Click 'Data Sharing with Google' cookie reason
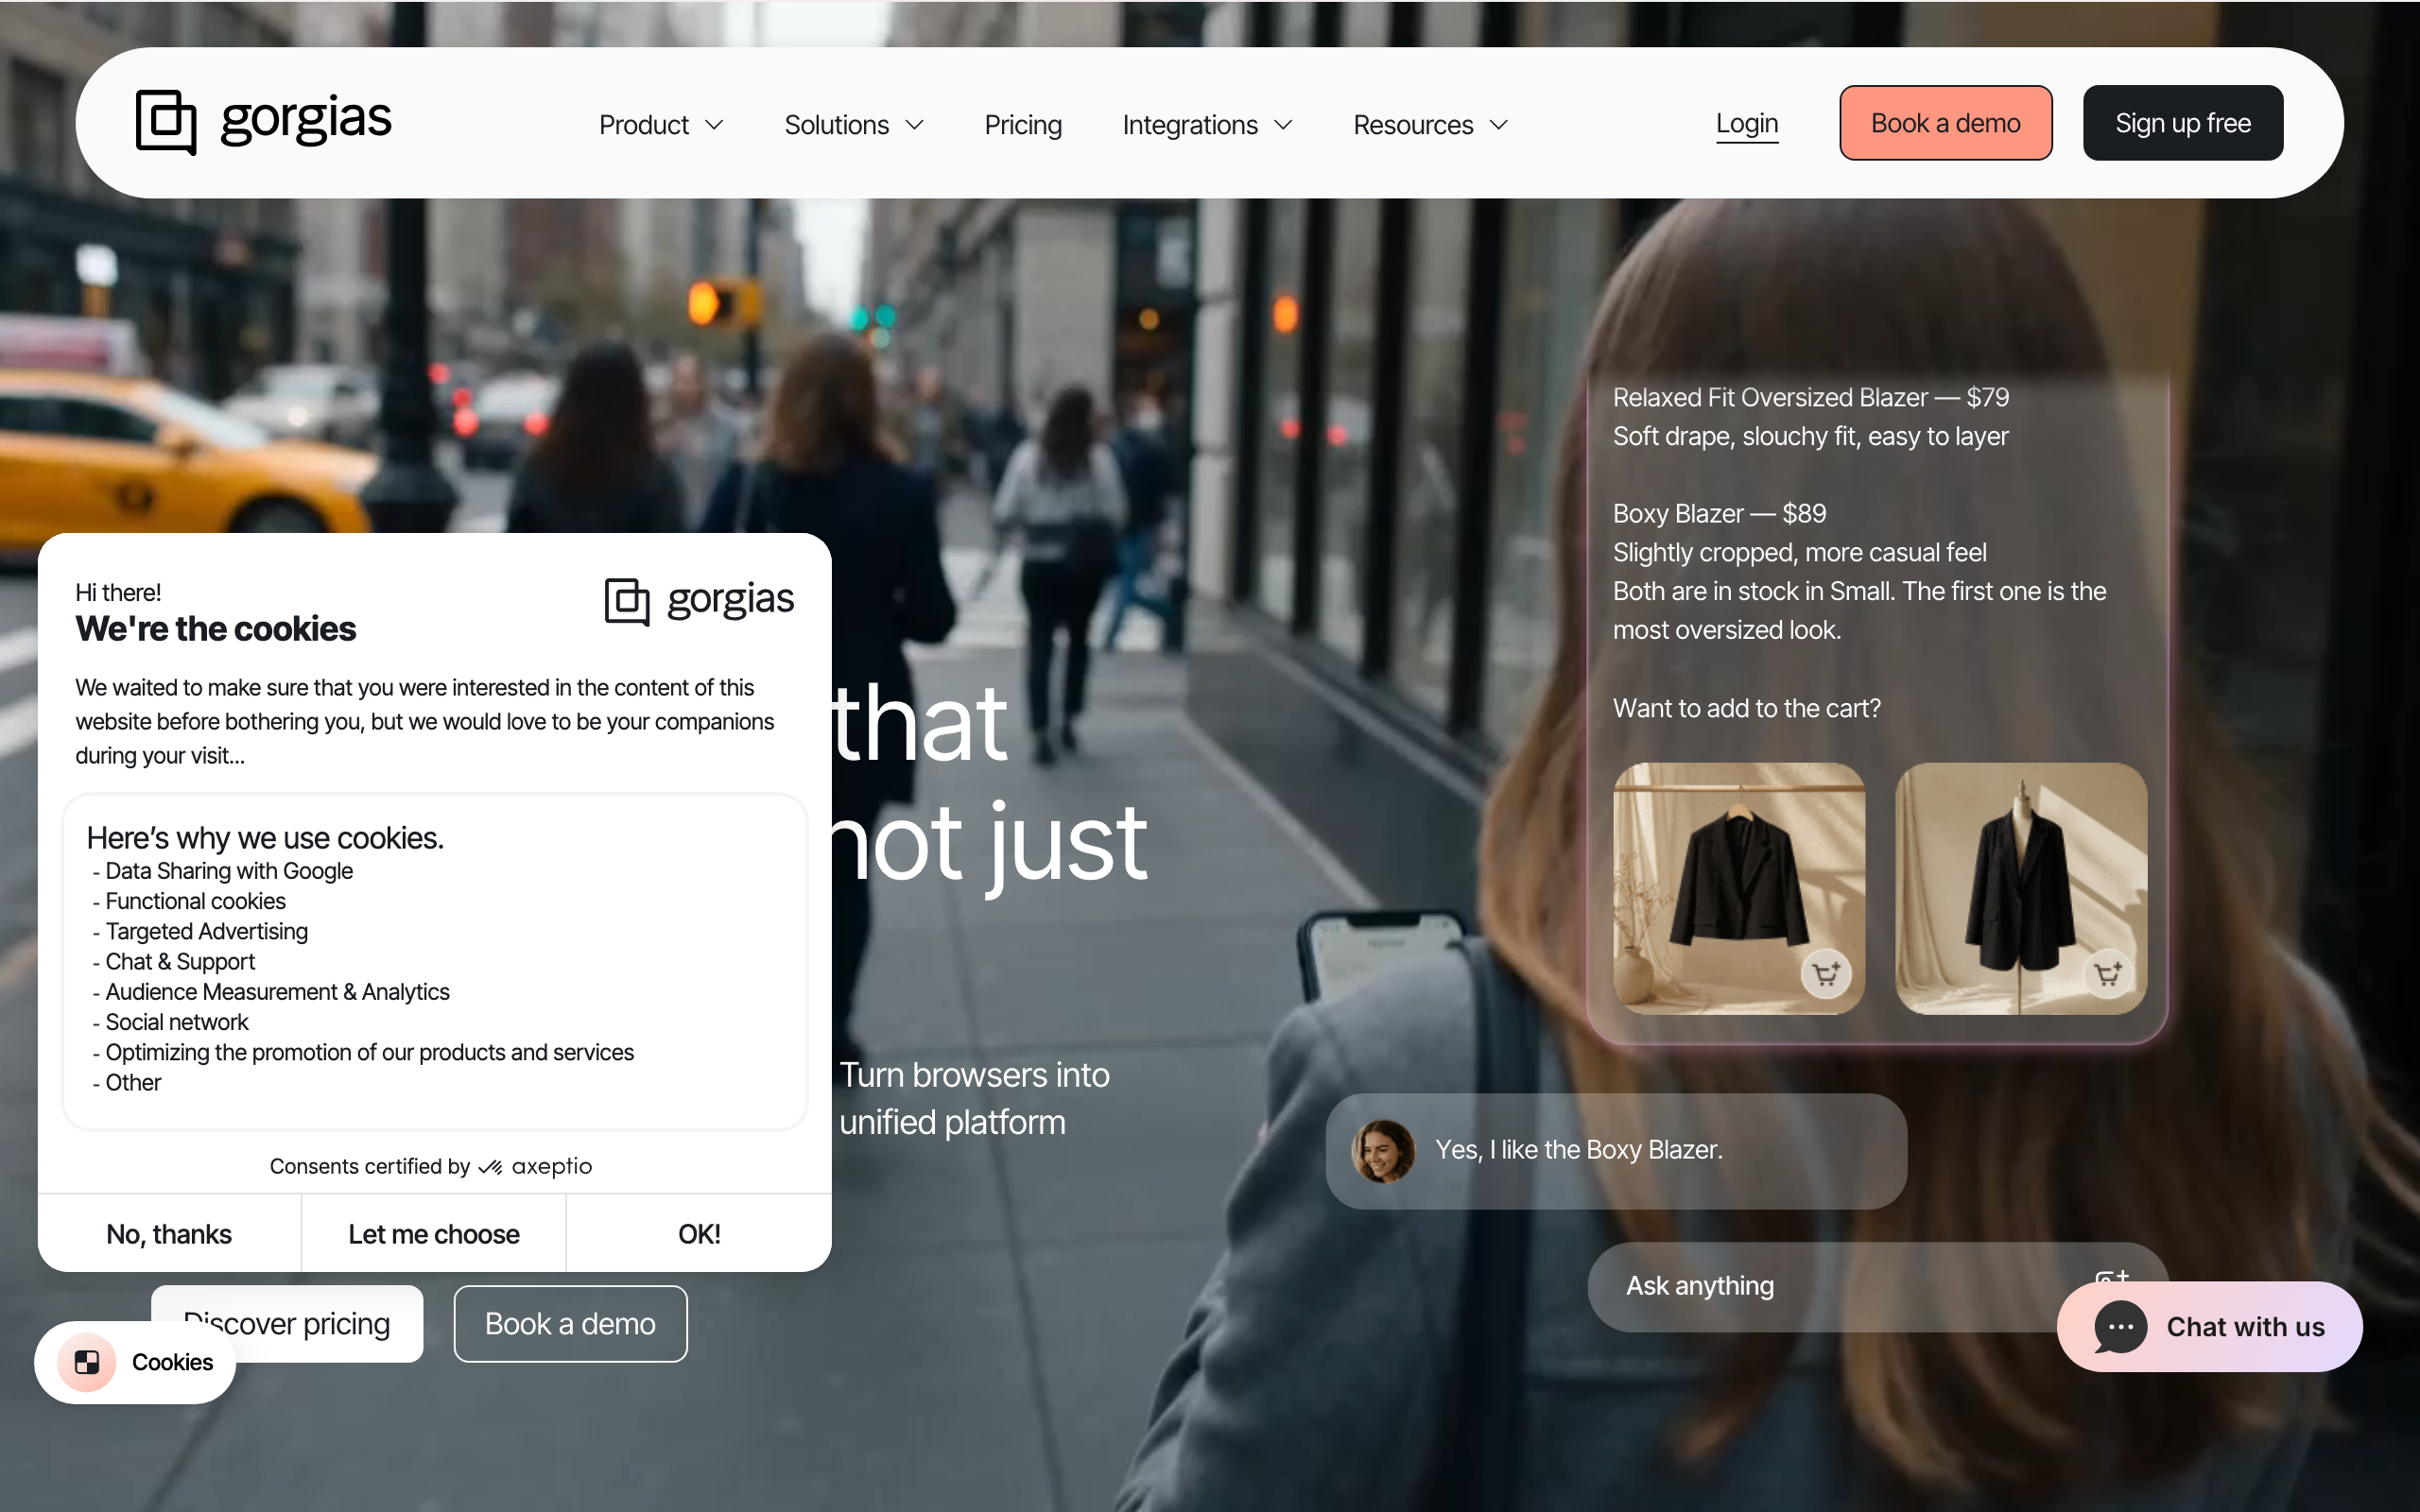Viewport: 2420px width, 1512px height. click(229, 871)
